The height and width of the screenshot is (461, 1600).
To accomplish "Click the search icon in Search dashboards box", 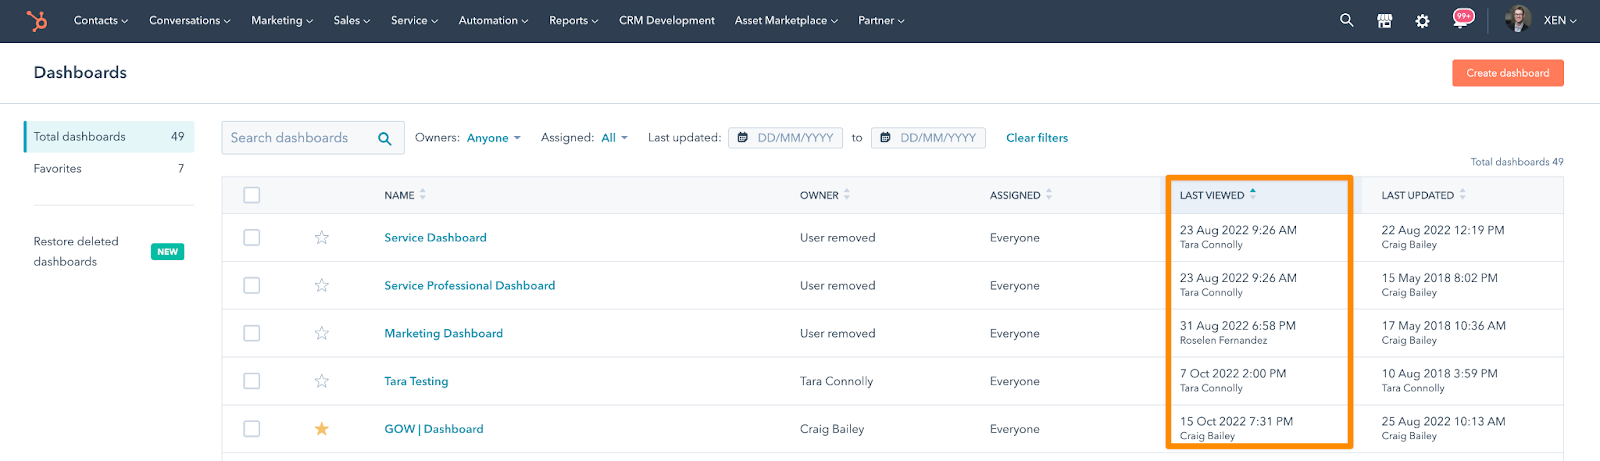I will pyautogui.click(x=385, y=139).
